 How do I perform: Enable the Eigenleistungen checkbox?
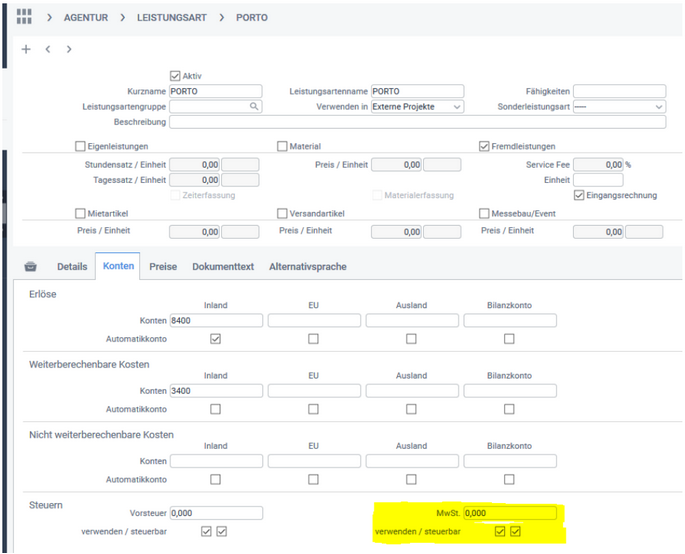click(81, 146)
